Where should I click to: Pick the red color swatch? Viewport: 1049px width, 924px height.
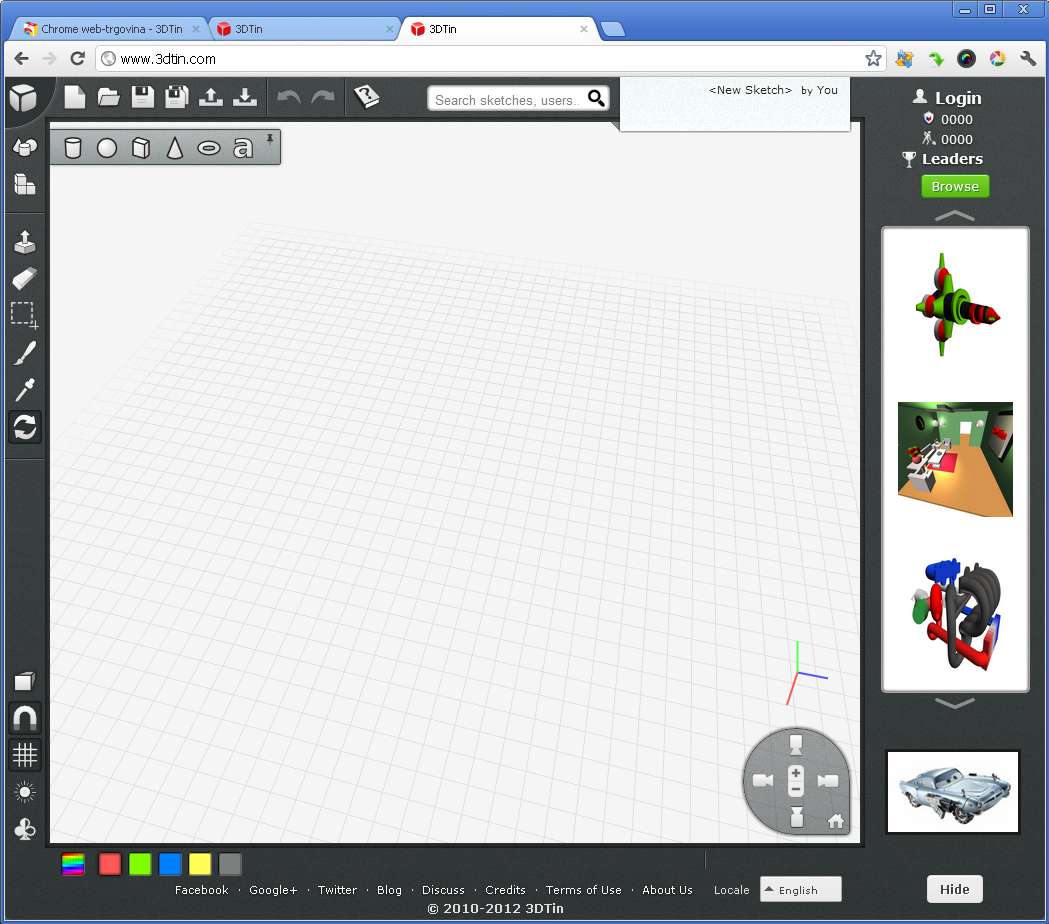pyautogui.click(x=110, y=864)
